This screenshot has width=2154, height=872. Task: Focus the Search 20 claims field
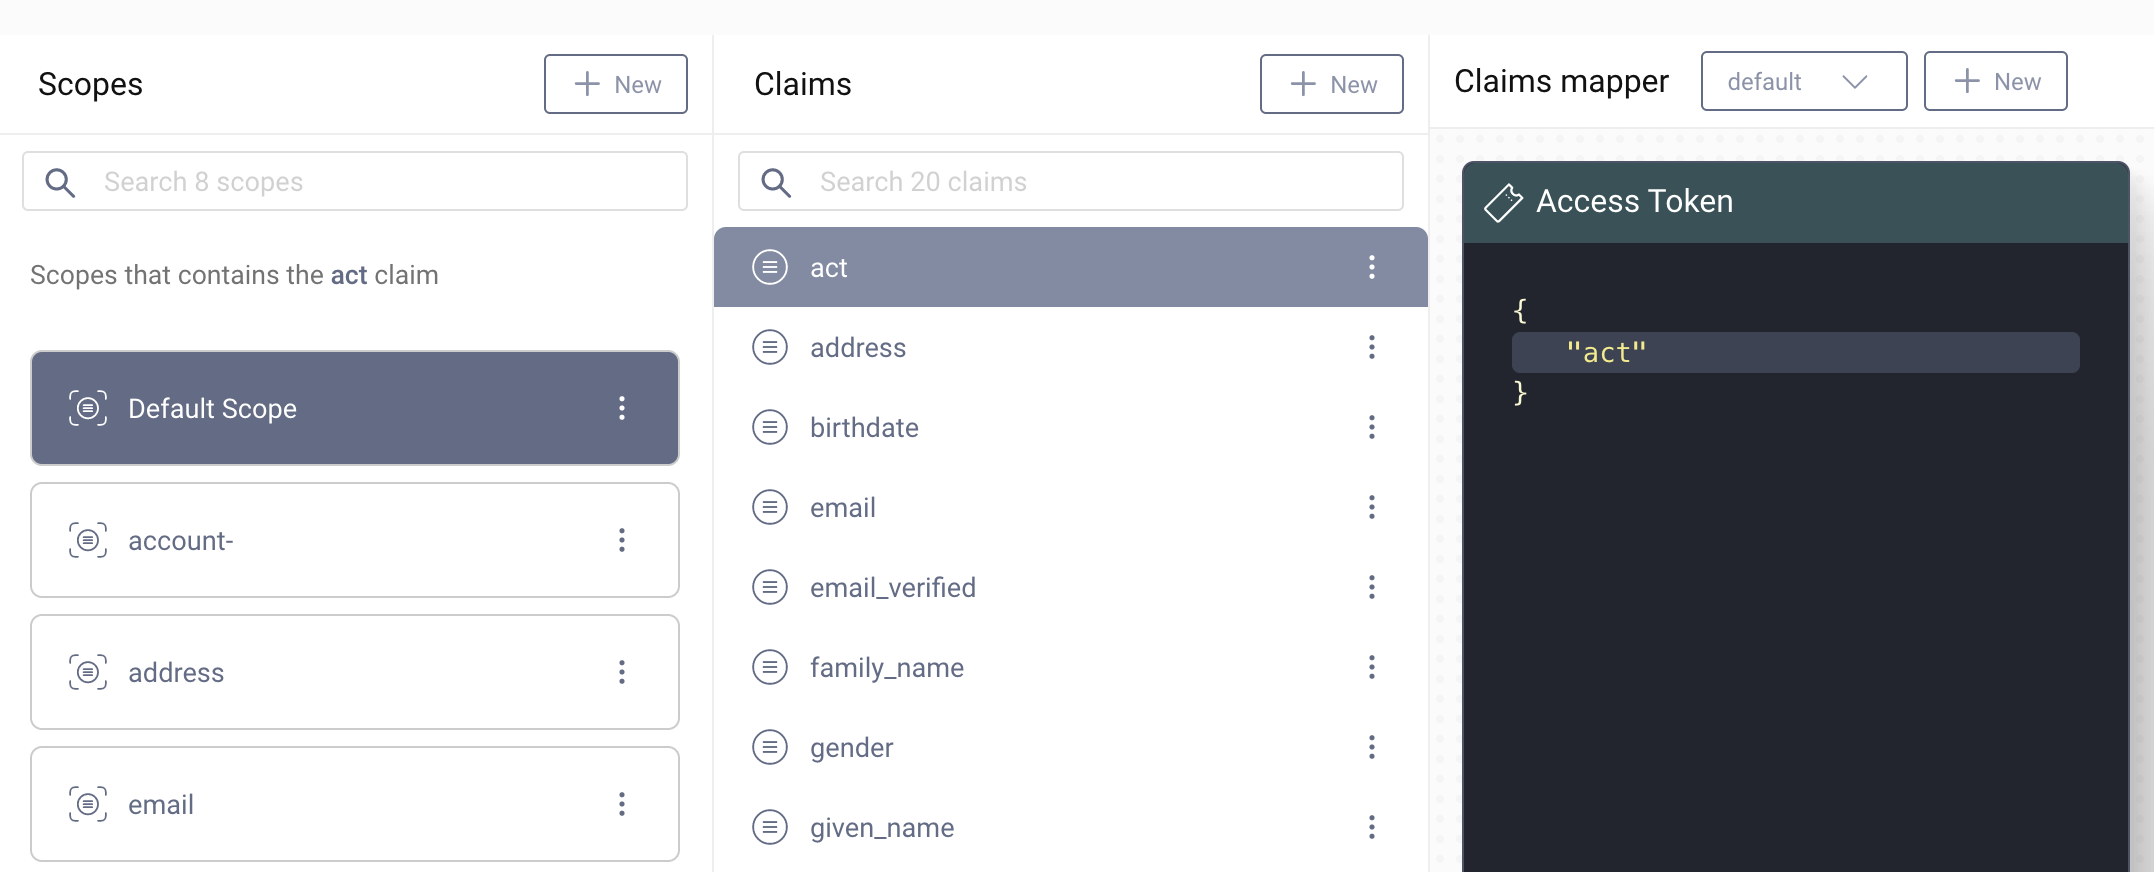1071,181
